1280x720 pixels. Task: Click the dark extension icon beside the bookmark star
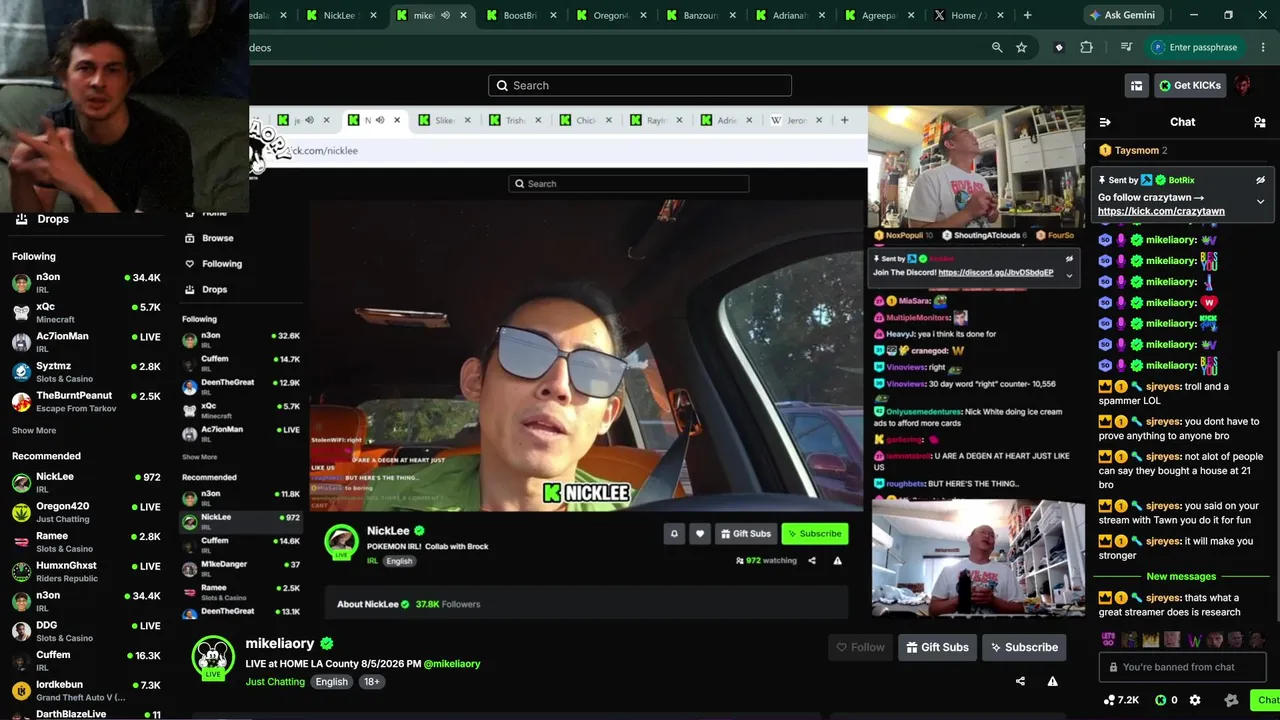1059,47
